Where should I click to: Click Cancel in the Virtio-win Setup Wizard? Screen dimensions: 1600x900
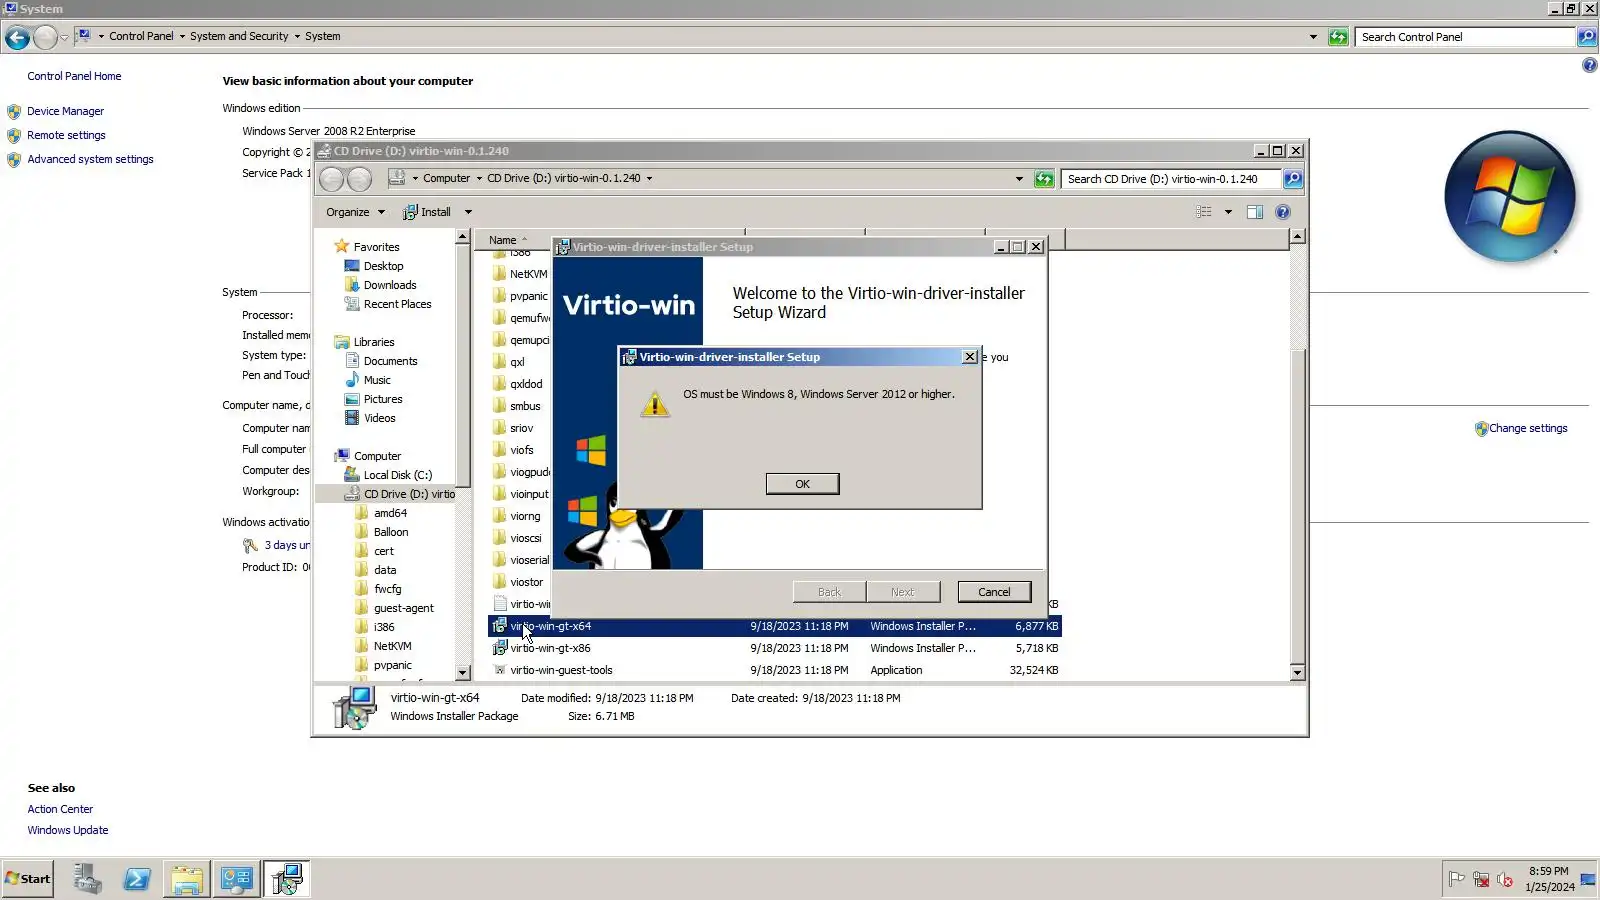pos(994,592)
